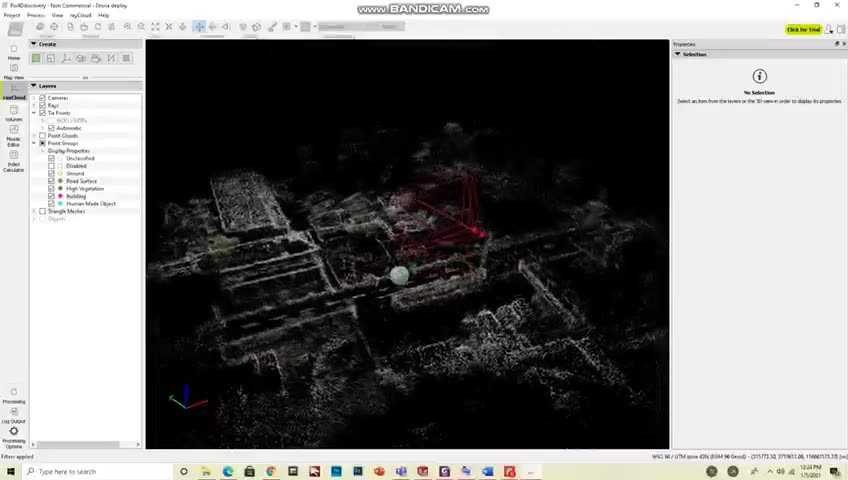Click the clipping box toolbar icon
Viewport: 848px width, 480px height.
(x=243, y=26)
